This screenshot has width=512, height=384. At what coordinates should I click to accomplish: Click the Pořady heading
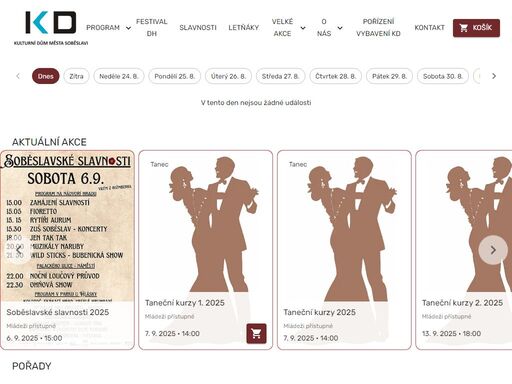[x=32, y=366]
